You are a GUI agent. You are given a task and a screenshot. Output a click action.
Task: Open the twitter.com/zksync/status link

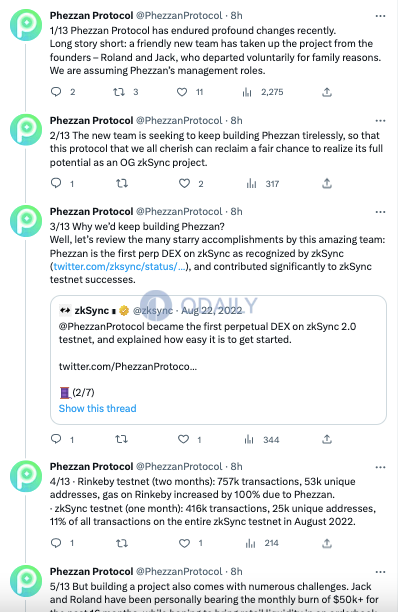(x=119, y=267)
